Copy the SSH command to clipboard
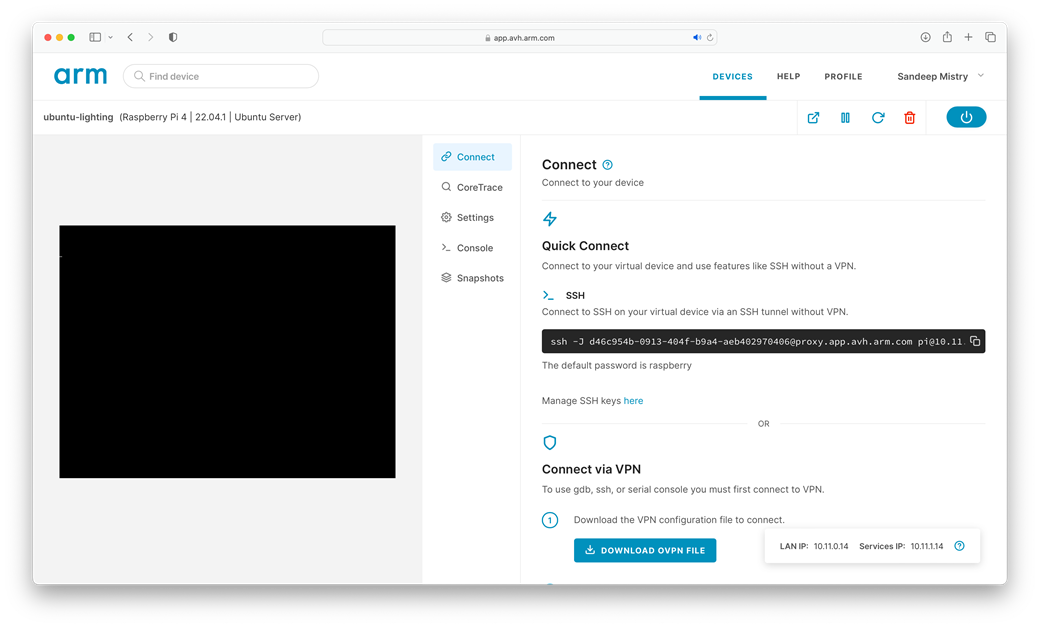Image resolution: width=1039 pixels, height=627 pixels. pyautogui.click(x=975, y=341)
